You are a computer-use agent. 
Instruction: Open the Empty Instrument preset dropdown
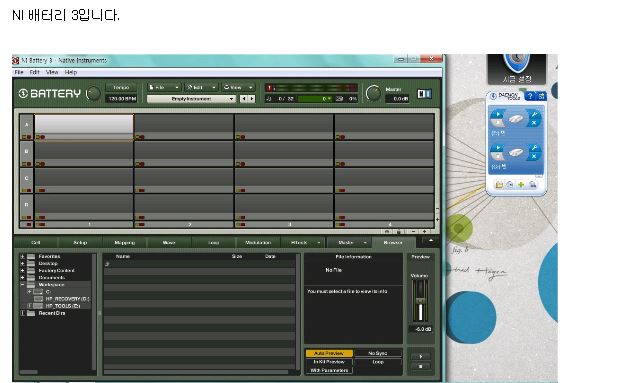point(191,99)
